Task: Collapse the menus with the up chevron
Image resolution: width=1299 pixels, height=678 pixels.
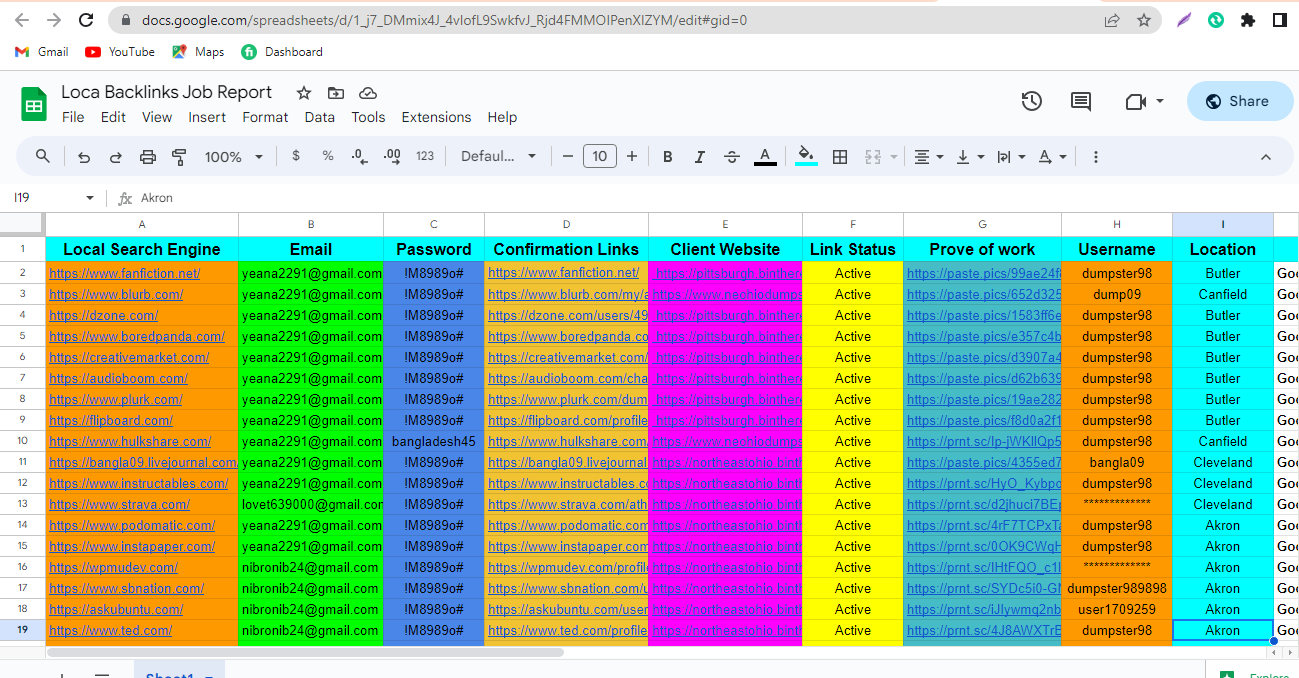Action: (x=1265, y=157)
